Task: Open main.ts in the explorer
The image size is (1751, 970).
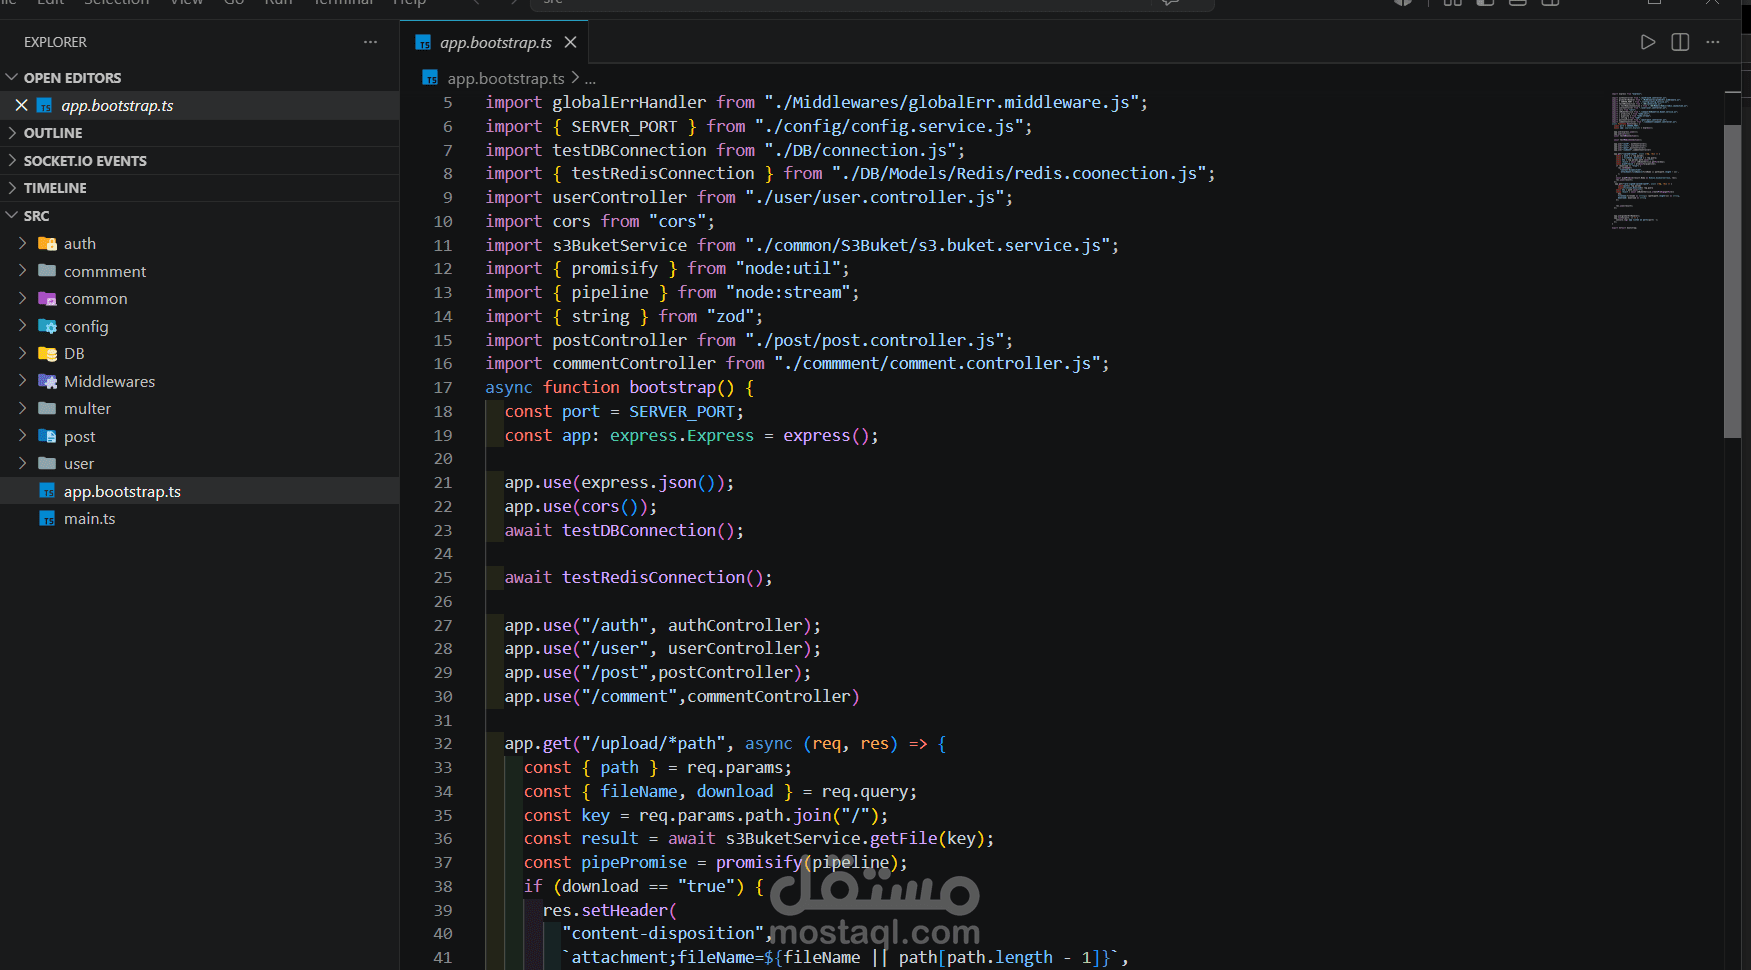Action: (x=200, y=518)
